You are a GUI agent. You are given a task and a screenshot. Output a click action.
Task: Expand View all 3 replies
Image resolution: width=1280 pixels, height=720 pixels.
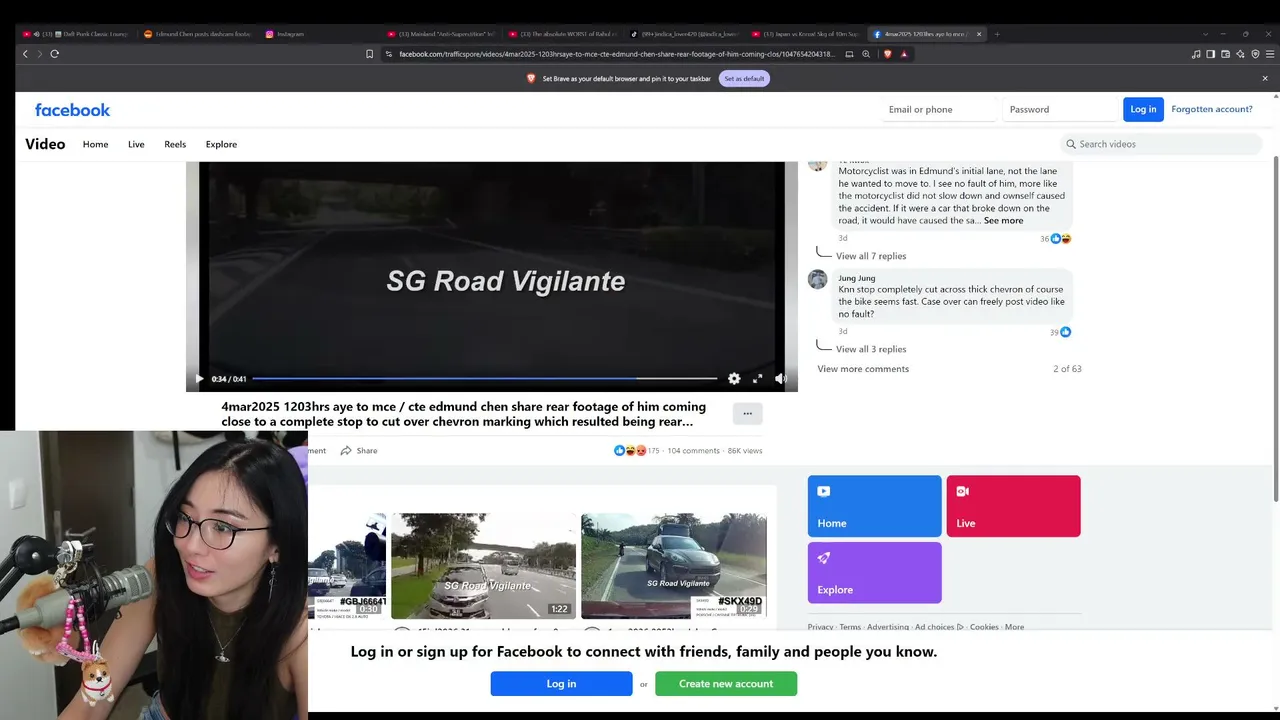(x=871, y=349)
